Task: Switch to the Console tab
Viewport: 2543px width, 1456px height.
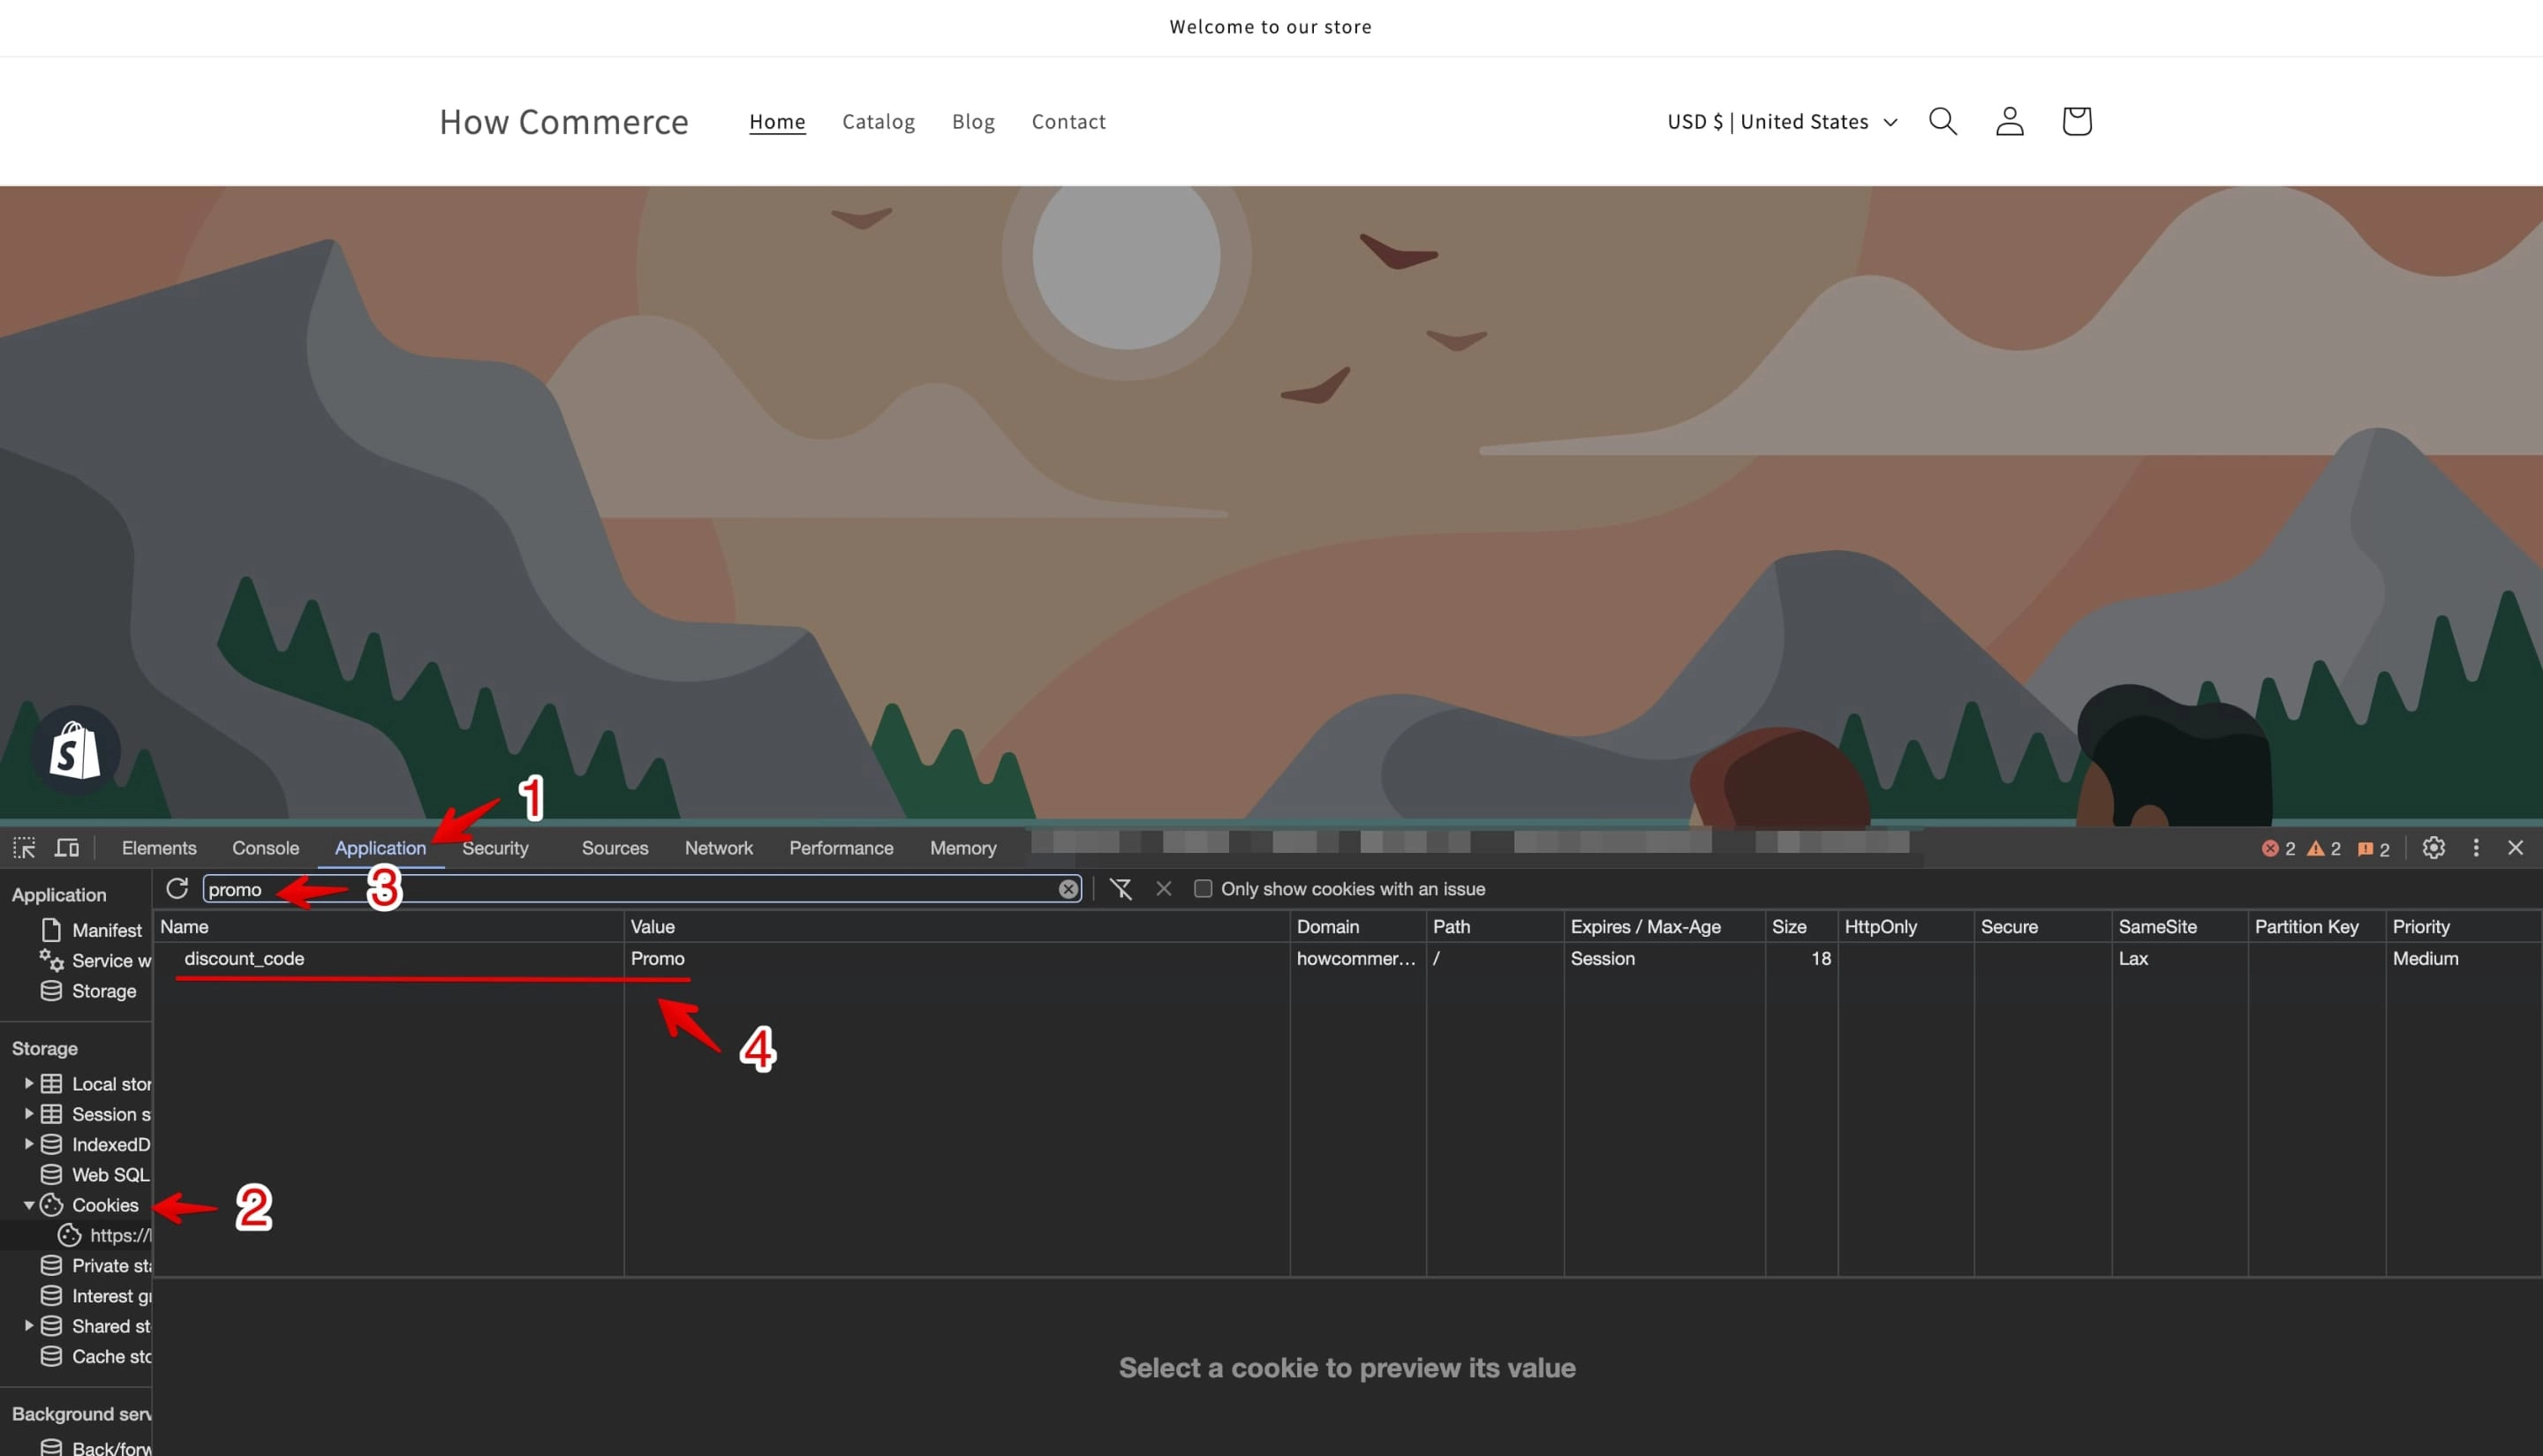Action: click(x=265, y=848)
